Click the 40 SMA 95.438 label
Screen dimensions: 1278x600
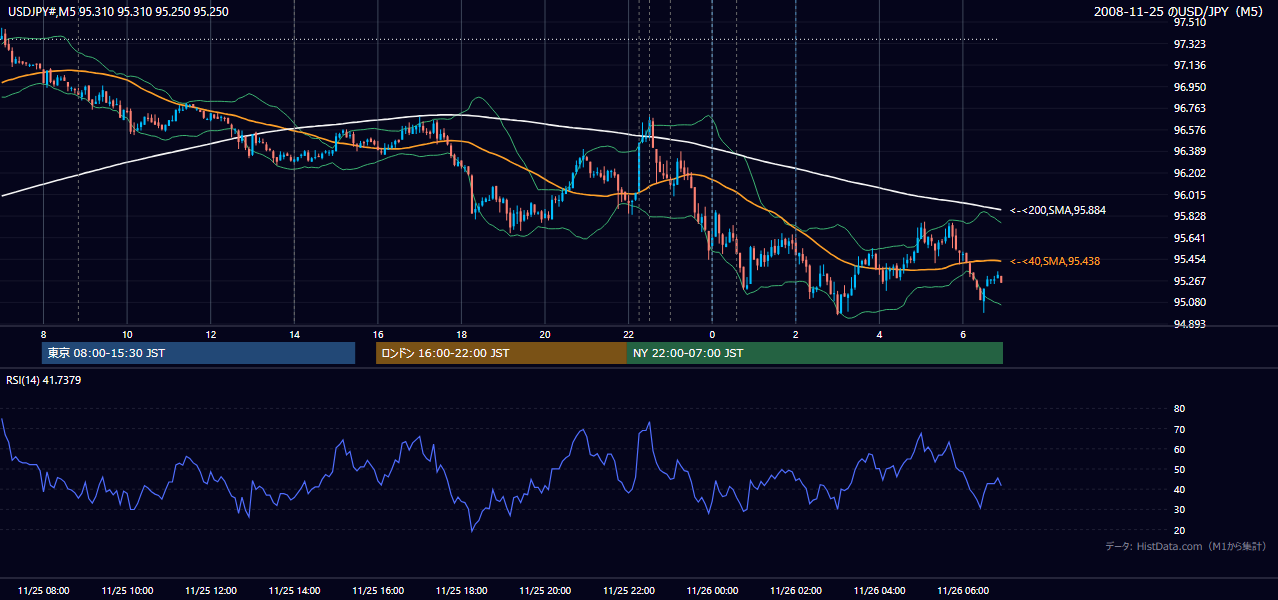1054,261
